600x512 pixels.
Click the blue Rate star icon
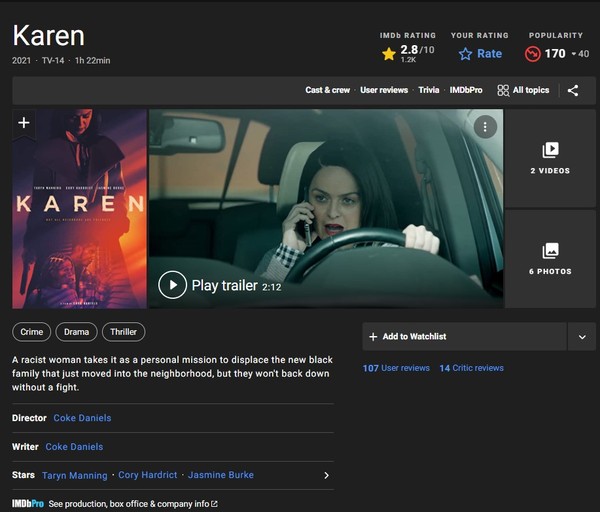465,54
